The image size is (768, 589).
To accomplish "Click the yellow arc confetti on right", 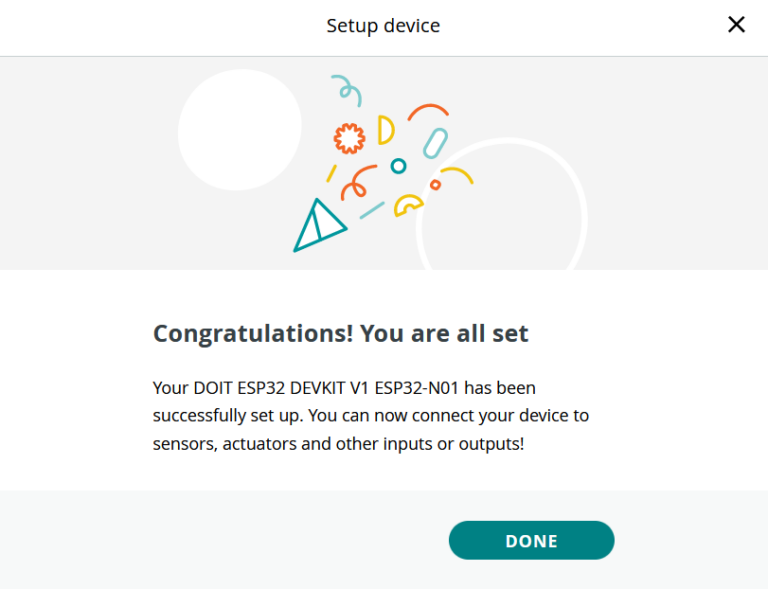I will coord(458,174).
